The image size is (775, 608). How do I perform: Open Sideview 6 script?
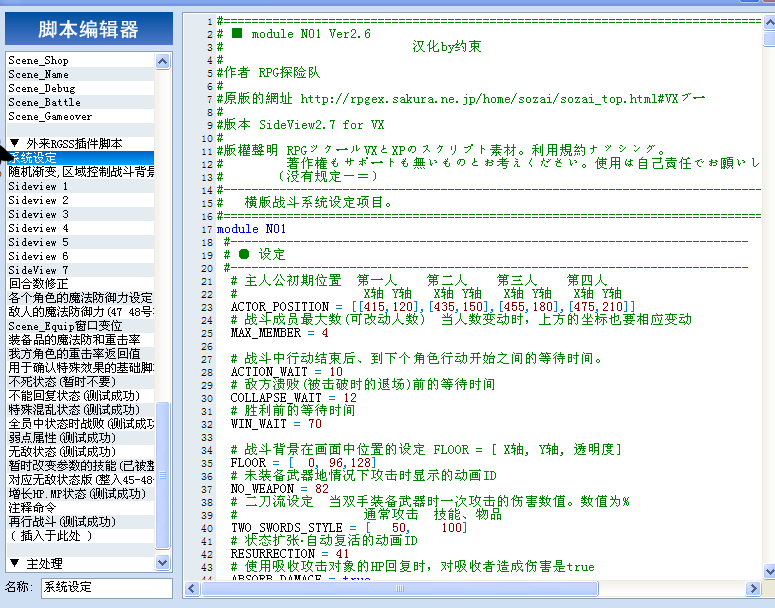pos(81,256)
